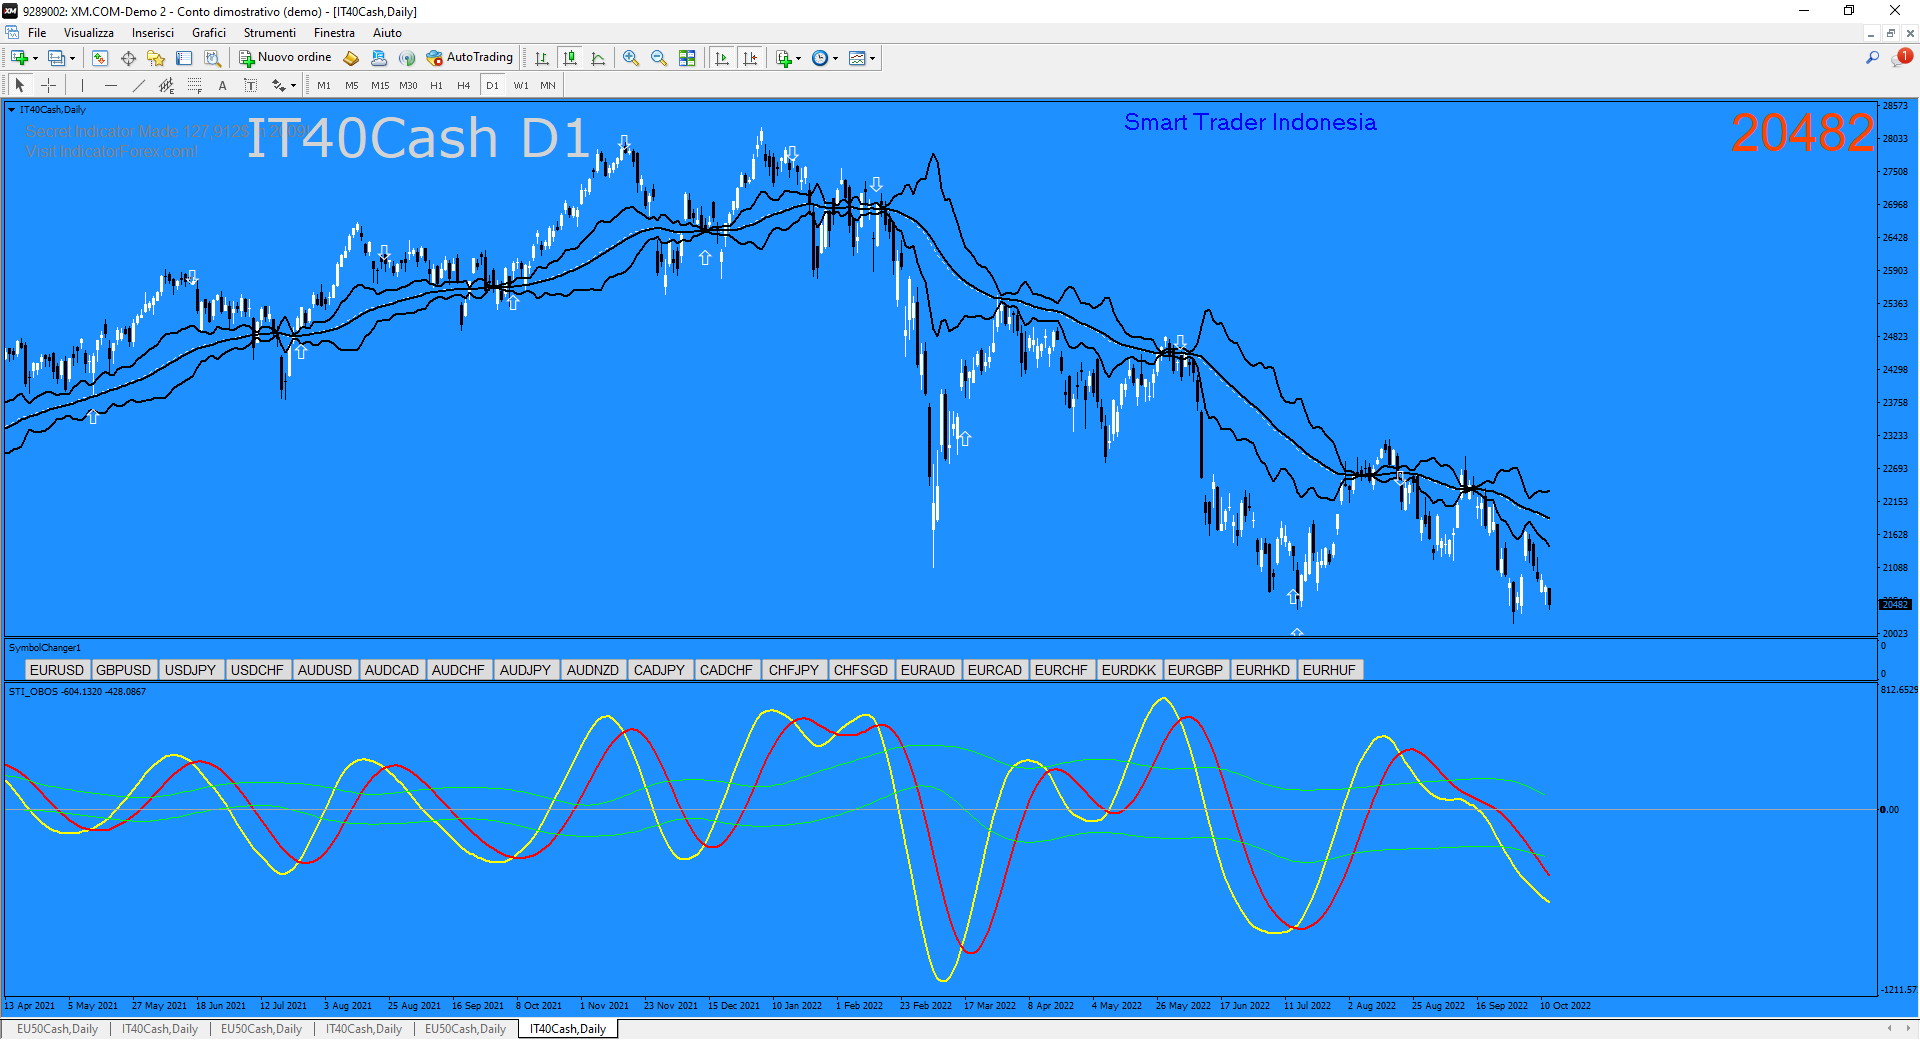This screenshot has width=1920, height=1040.
Task: Toggle the Terminal panel icon
Action: coord(184,58)
